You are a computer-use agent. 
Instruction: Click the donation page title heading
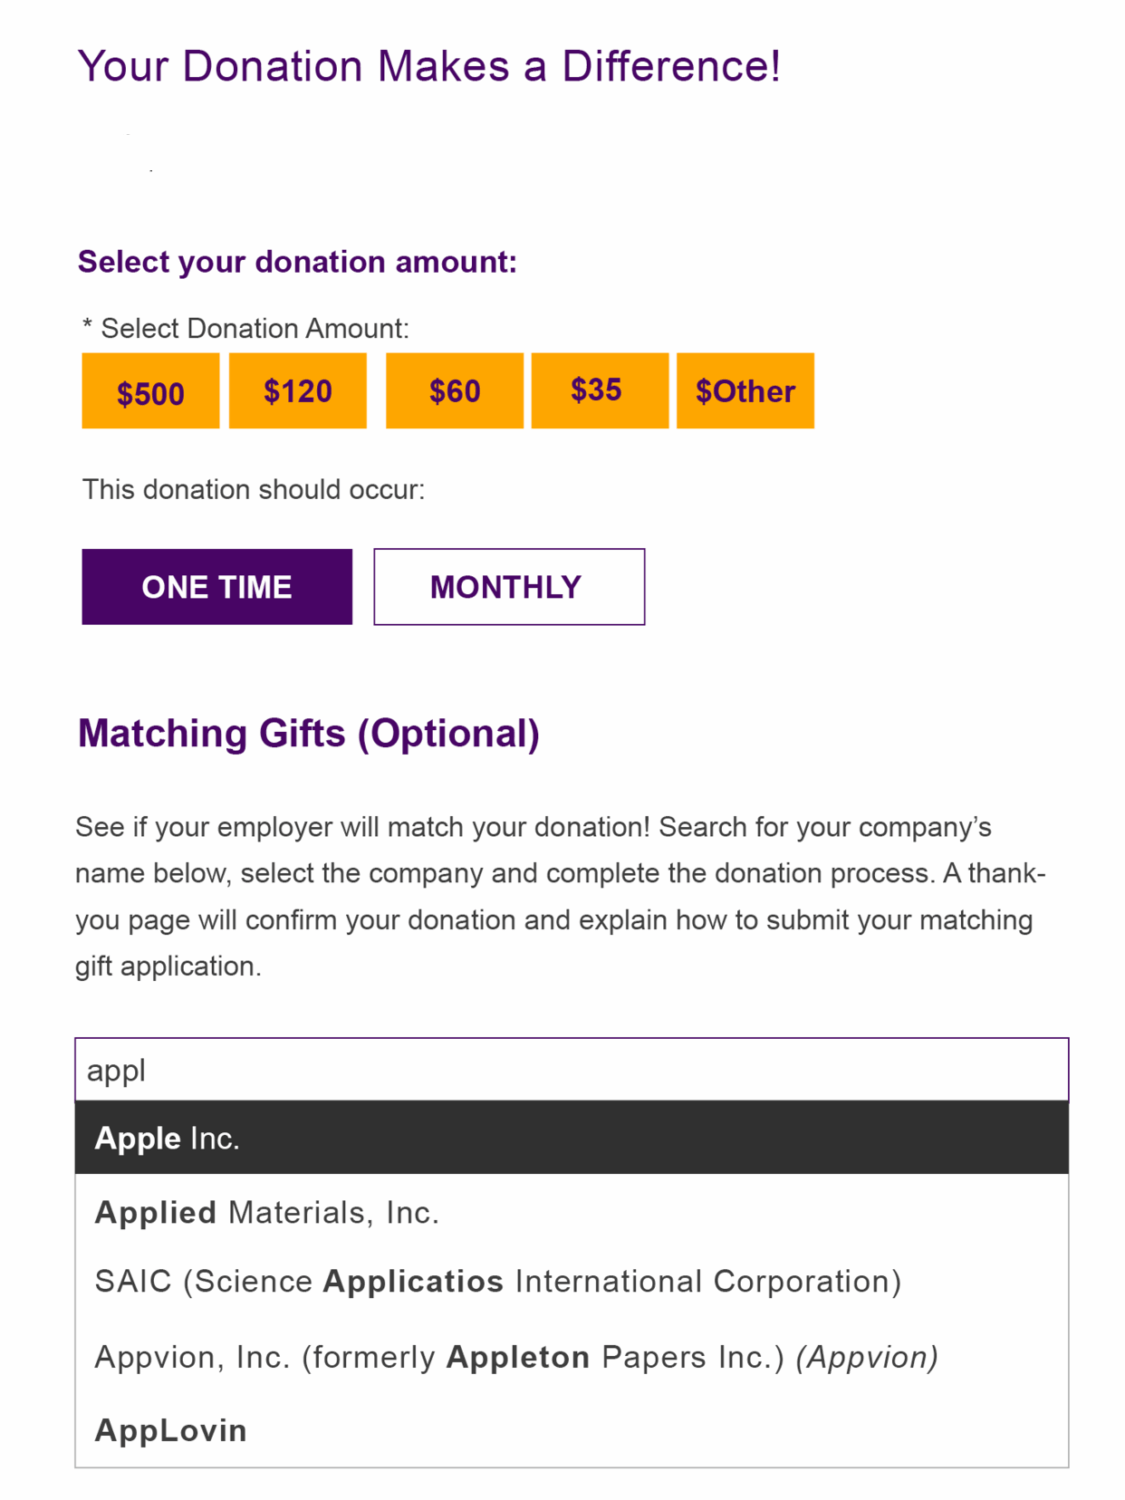(x=430, y=66)
